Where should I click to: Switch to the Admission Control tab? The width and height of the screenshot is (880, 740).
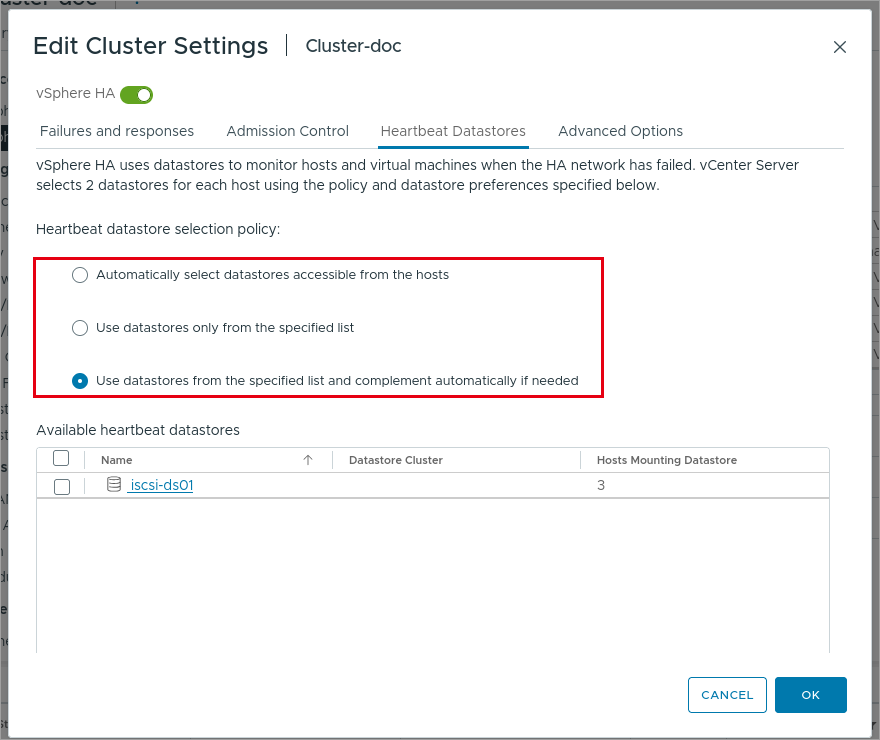[287, 131]
